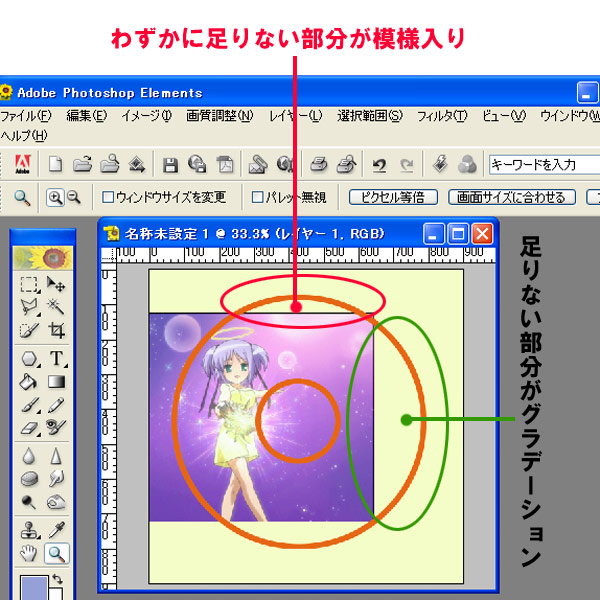Select the Brush tool
Image resolution: width=600 pixels, height=600 pixels.
click(29, 405)
